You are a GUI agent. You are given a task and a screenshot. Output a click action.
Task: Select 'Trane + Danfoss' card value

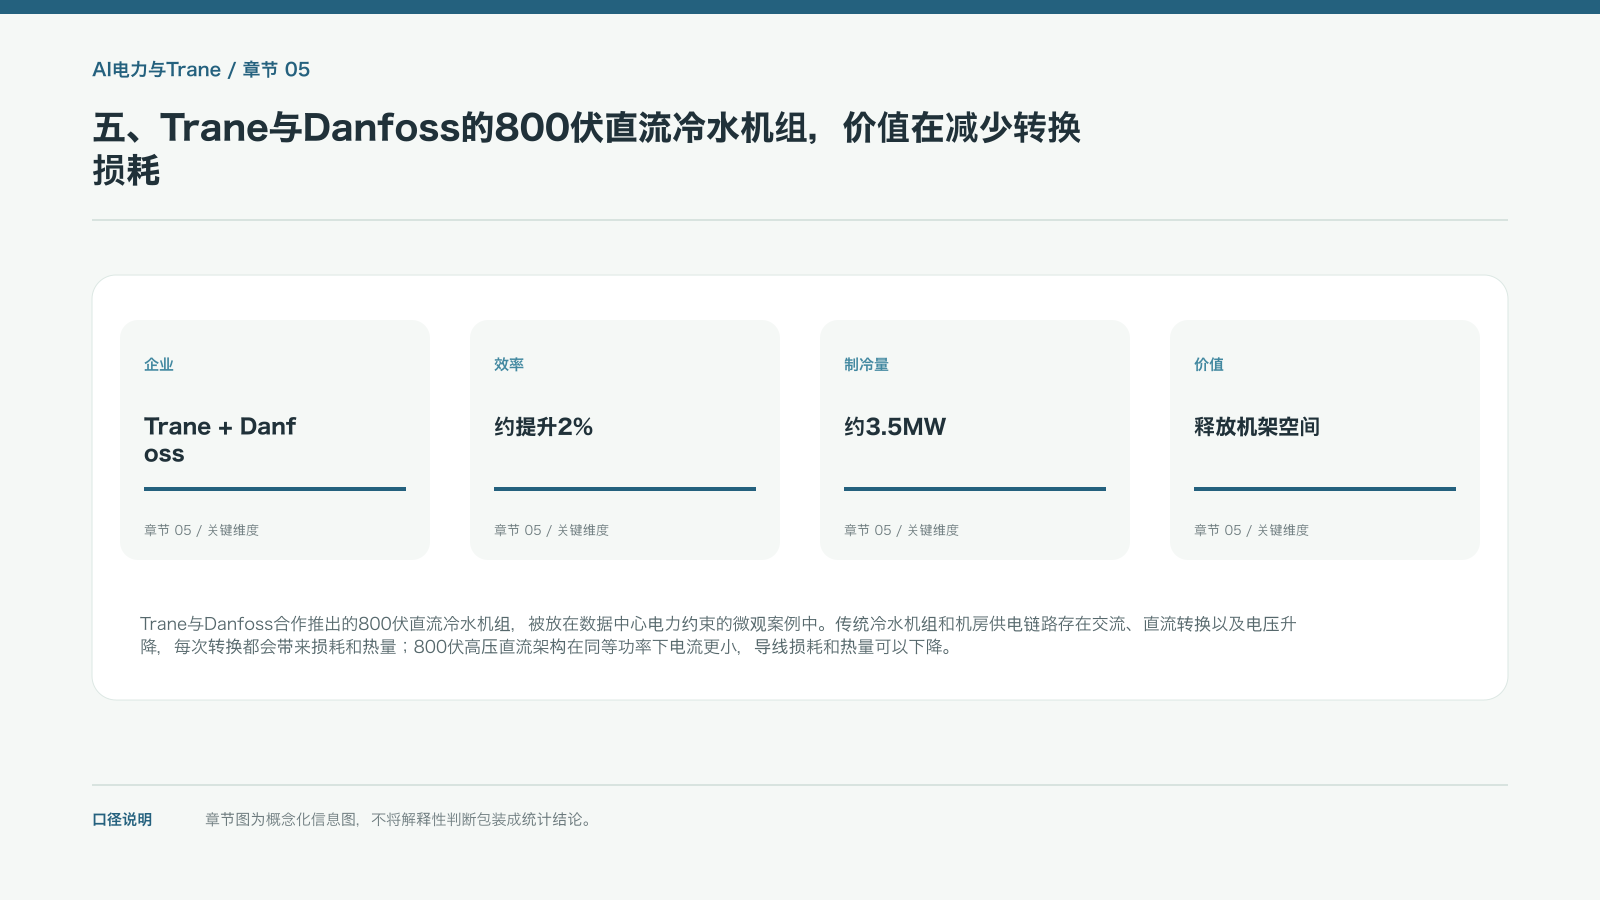220,440
